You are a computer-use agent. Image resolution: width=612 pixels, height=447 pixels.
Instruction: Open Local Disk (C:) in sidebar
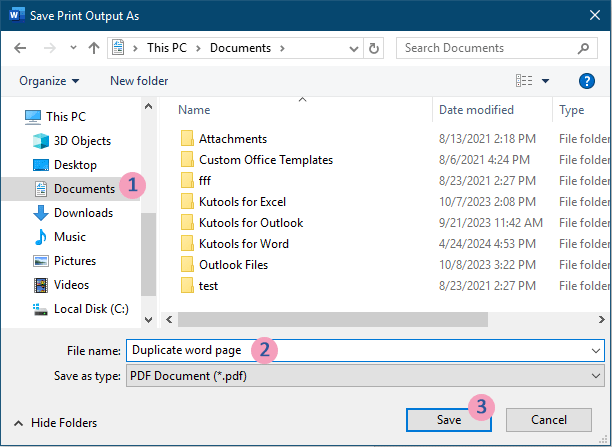tap(89, 309)
